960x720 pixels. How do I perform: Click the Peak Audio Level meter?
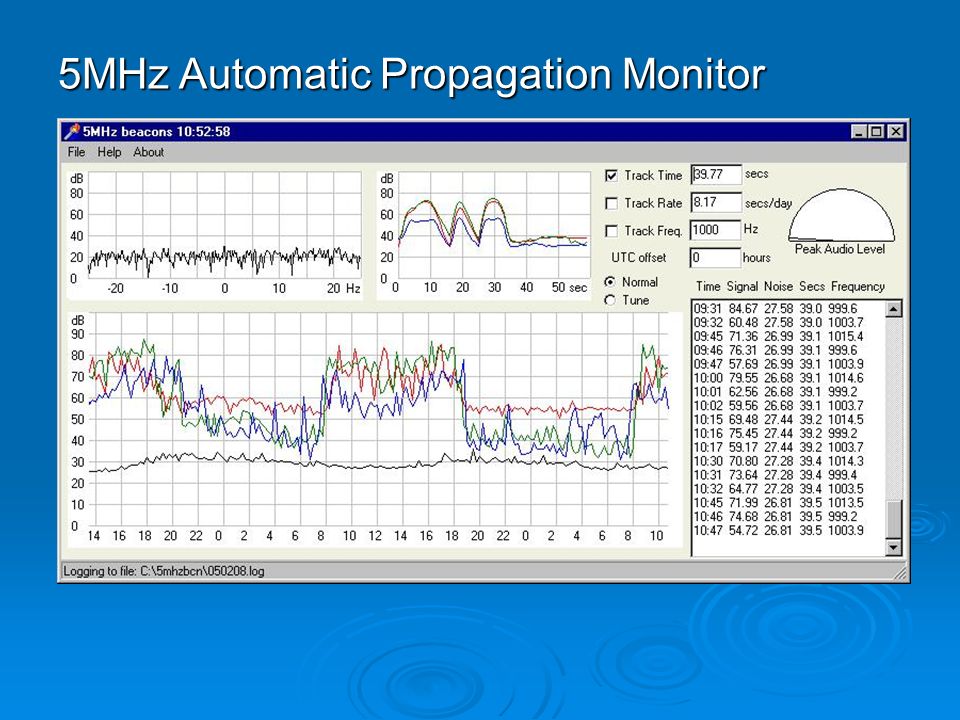coord(841,216)
